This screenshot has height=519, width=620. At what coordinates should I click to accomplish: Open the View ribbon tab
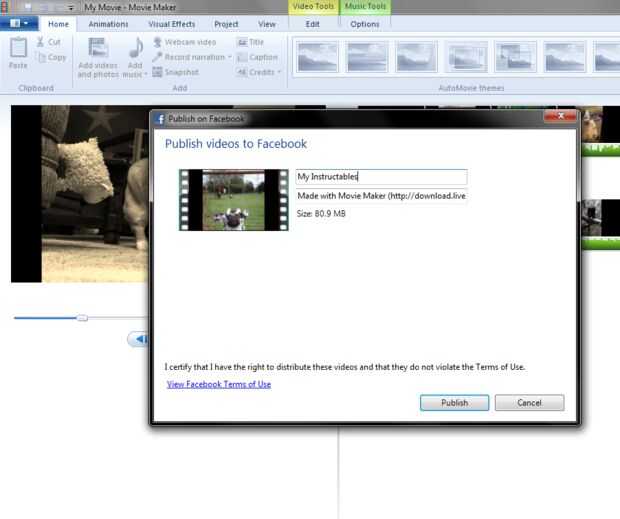(267, 24)
